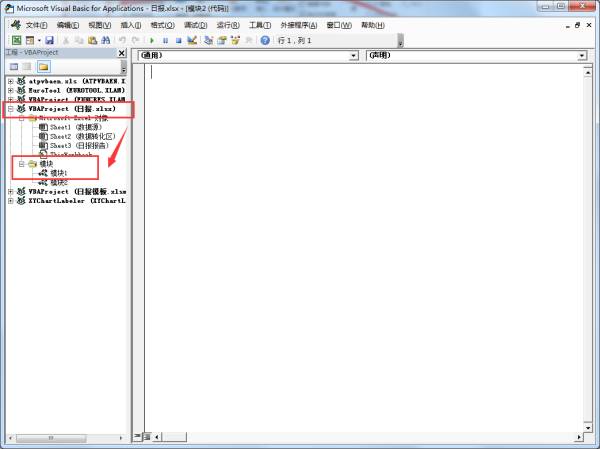Open the 帮助(H) menu
This screenshot has height=449, width=600.
click(x=373, y=25)
